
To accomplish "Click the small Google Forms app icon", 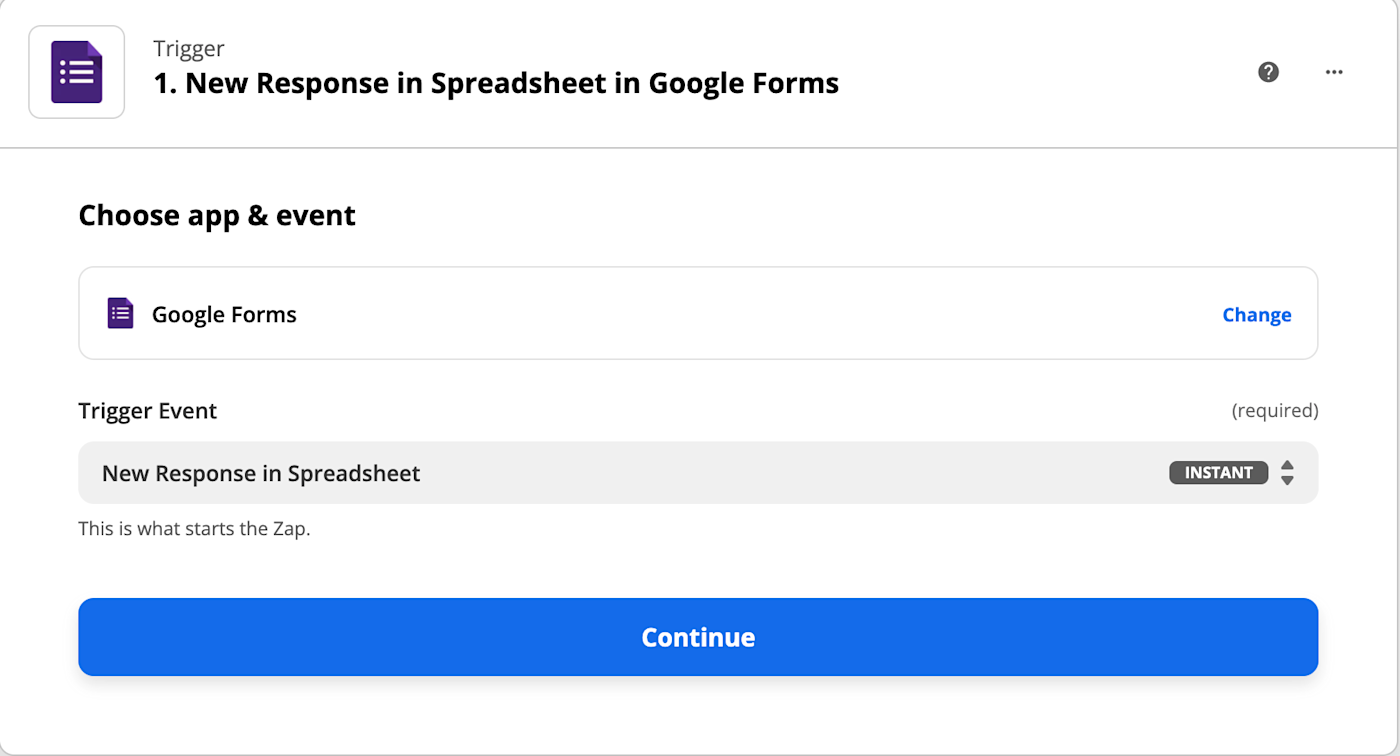I will point(120,314).
